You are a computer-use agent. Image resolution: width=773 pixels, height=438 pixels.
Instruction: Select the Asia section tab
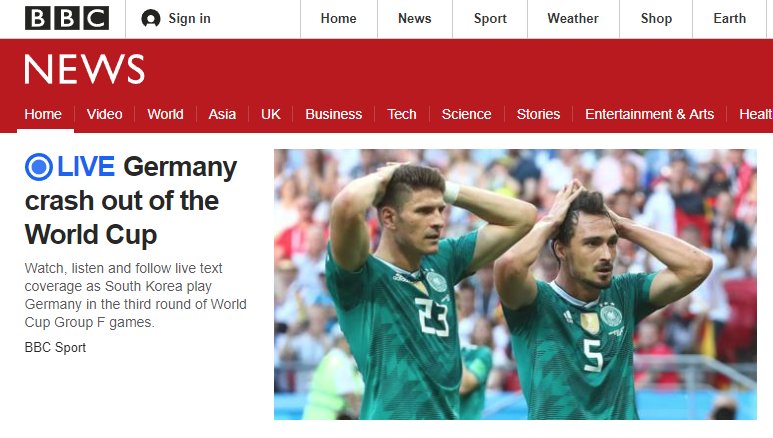tap(222, 114)
